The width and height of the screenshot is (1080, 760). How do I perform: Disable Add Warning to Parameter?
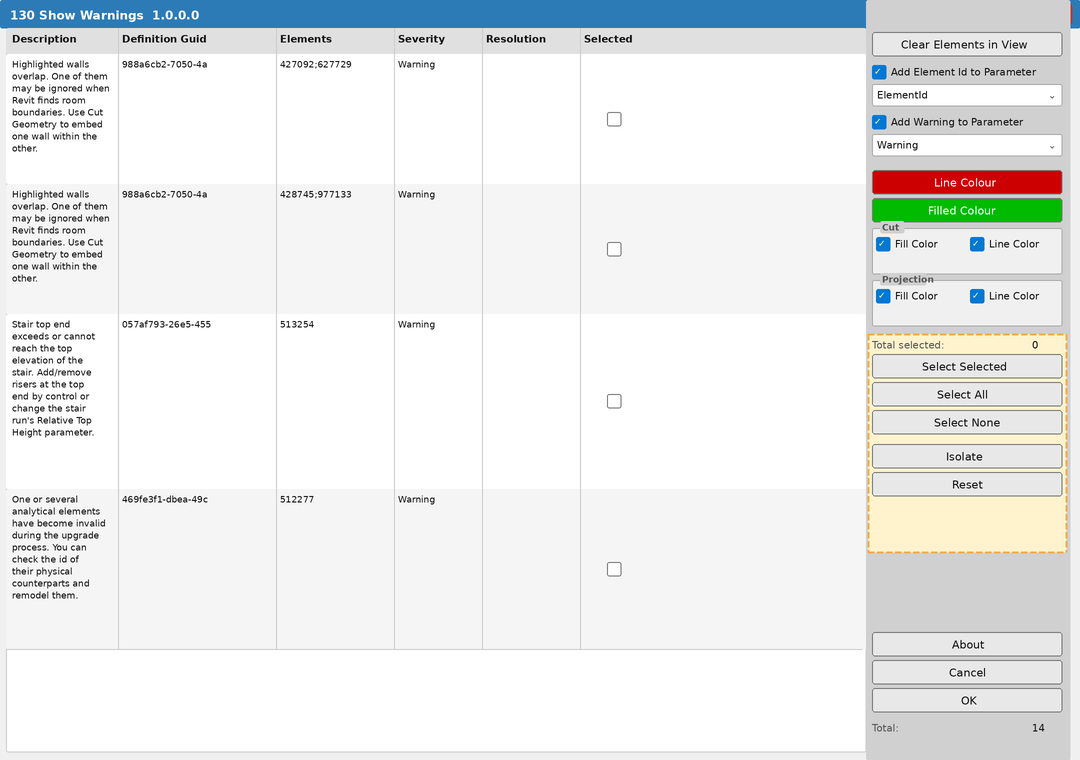click(878, 121)
